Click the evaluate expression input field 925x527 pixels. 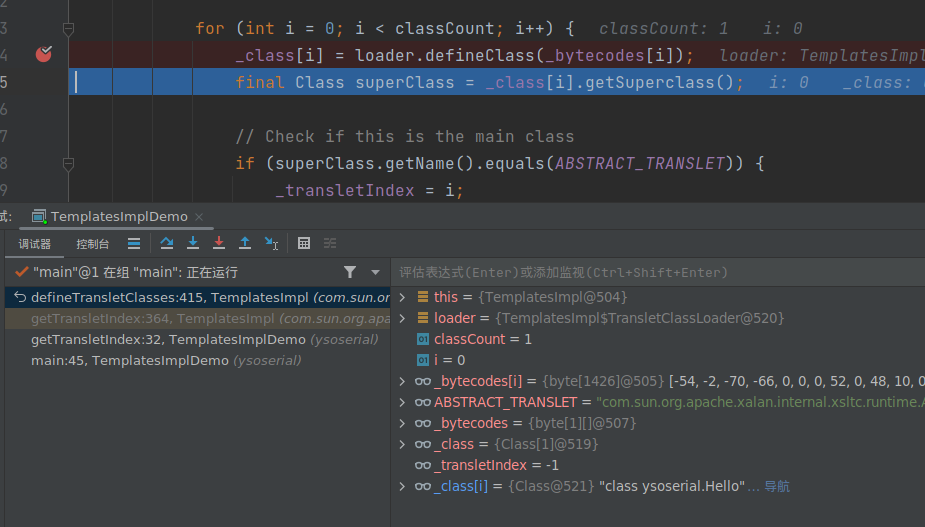coord(650,272)
